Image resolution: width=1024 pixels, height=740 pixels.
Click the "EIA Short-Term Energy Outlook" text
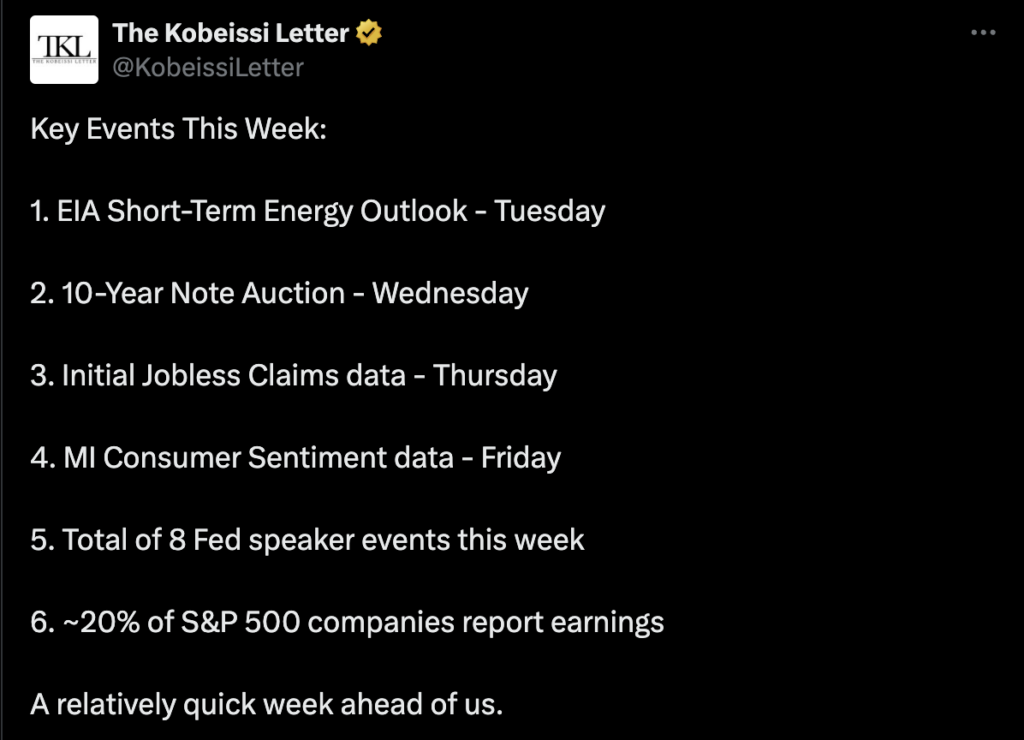click(265, 211)
